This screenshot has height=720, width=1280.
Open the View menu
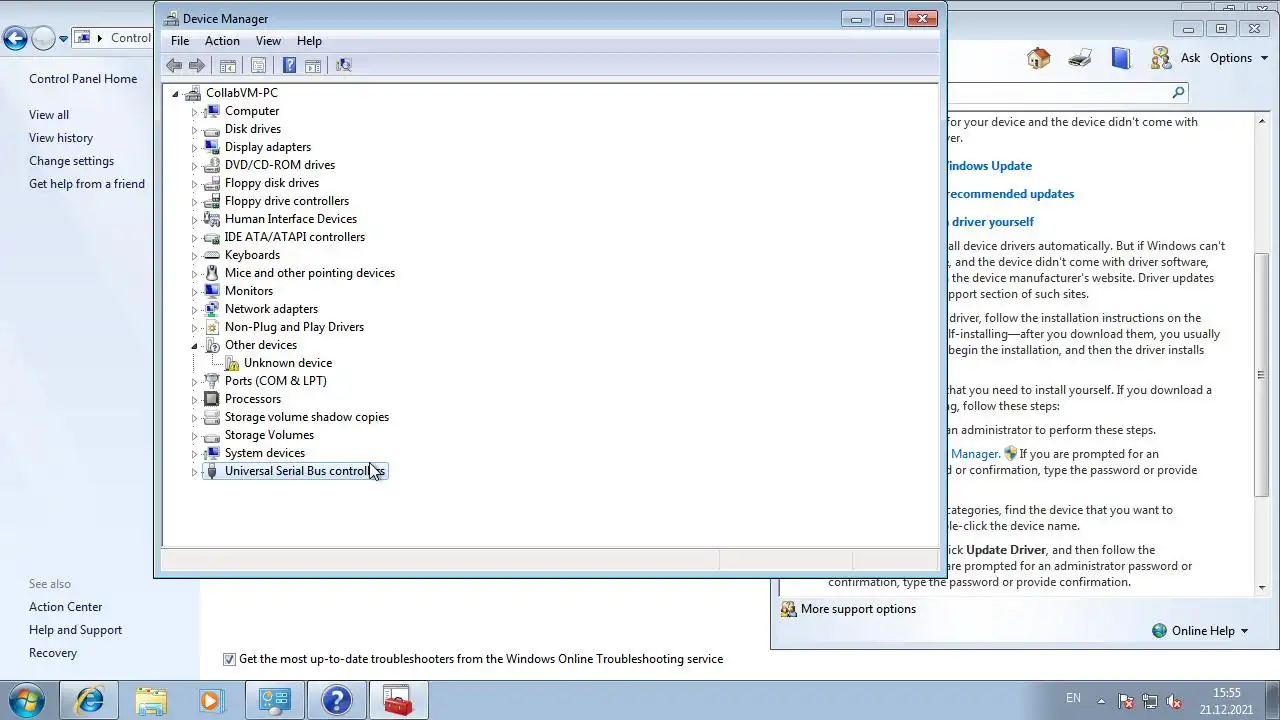pyautogui.click(x=268, y=41)
